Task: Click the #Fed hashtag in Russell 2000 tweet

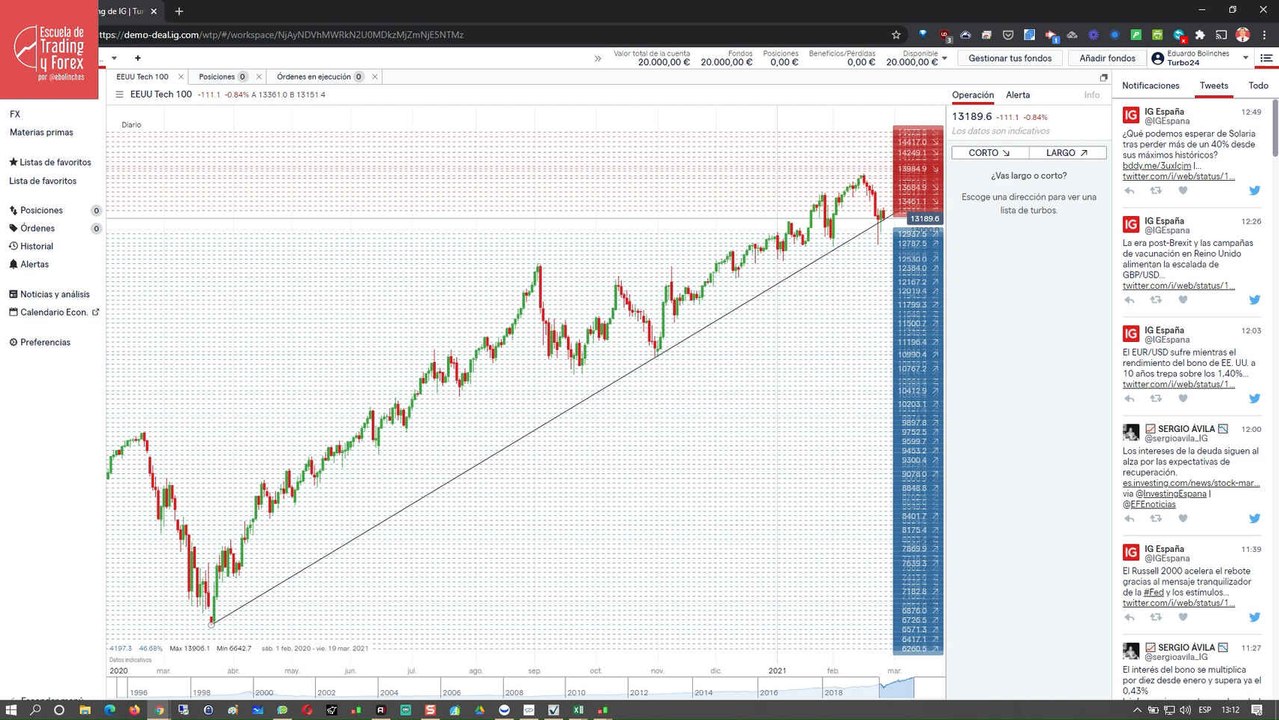Action: click(x=1153, y=592)
